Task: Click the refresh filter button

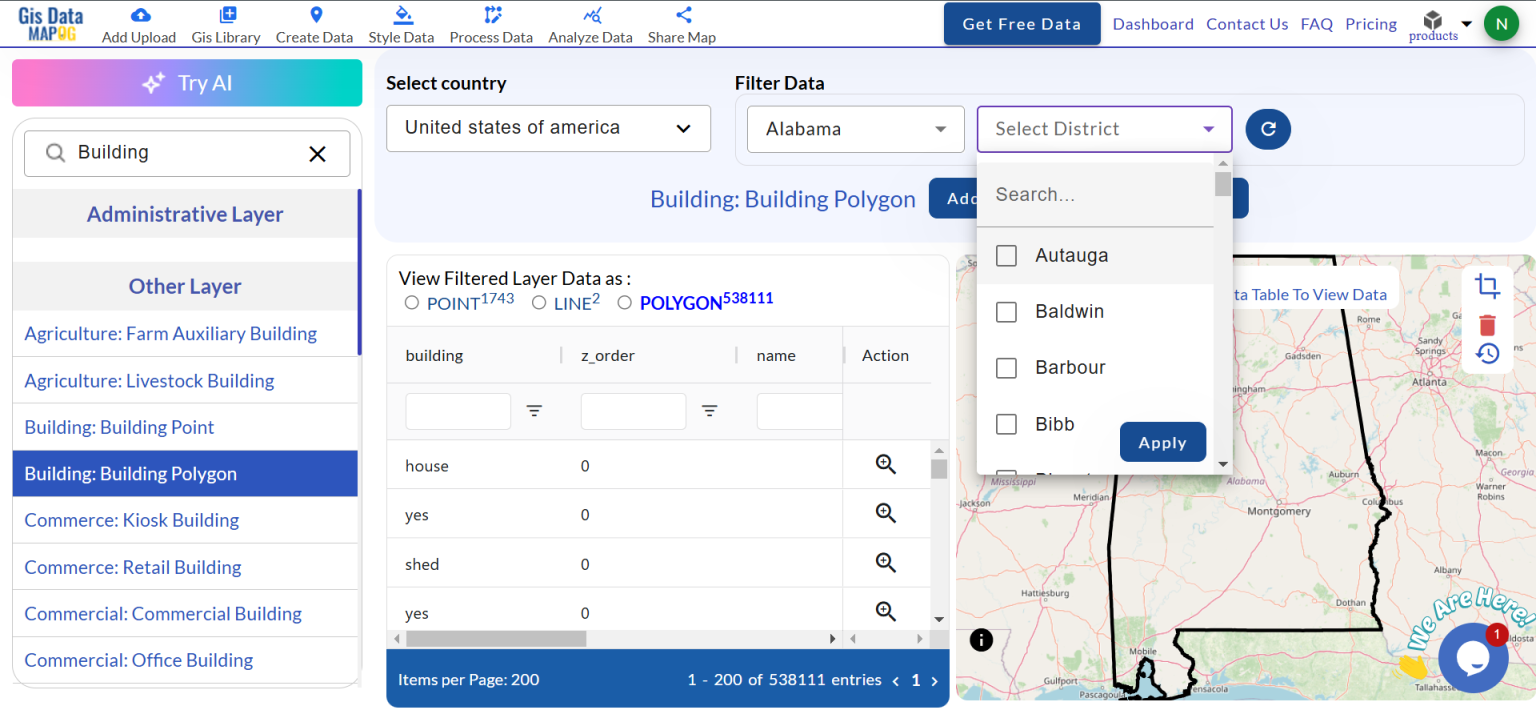Action: (1268, 129)
